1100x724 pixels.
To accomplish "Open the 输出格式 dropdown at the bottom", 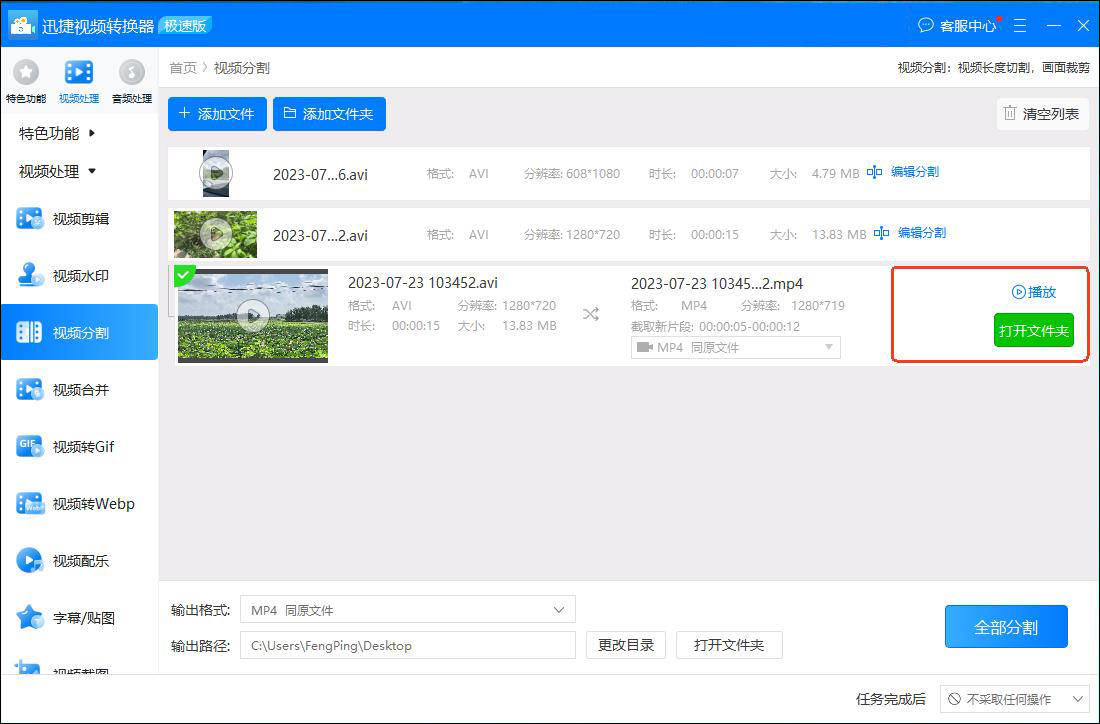I will 407,609.
